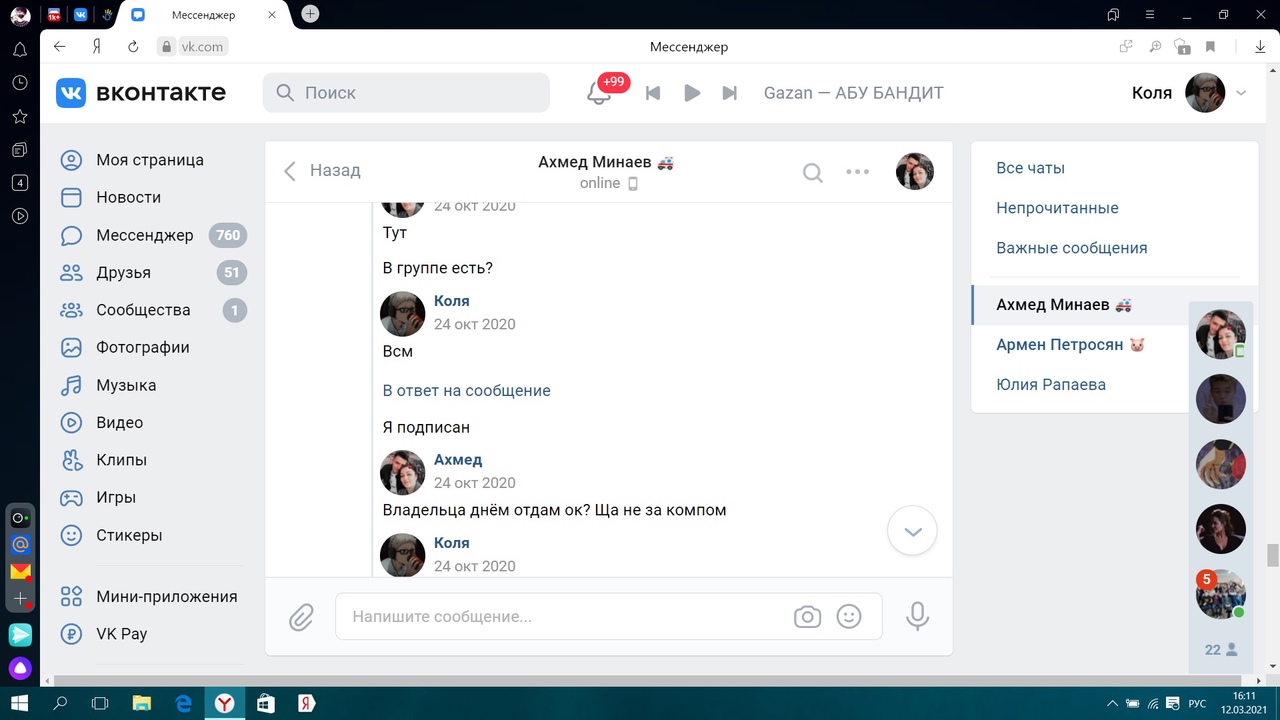Viewport: 1280px width, 720px height.
Task: Select the Важные сообщения filter
Action: coord(1071,248)
